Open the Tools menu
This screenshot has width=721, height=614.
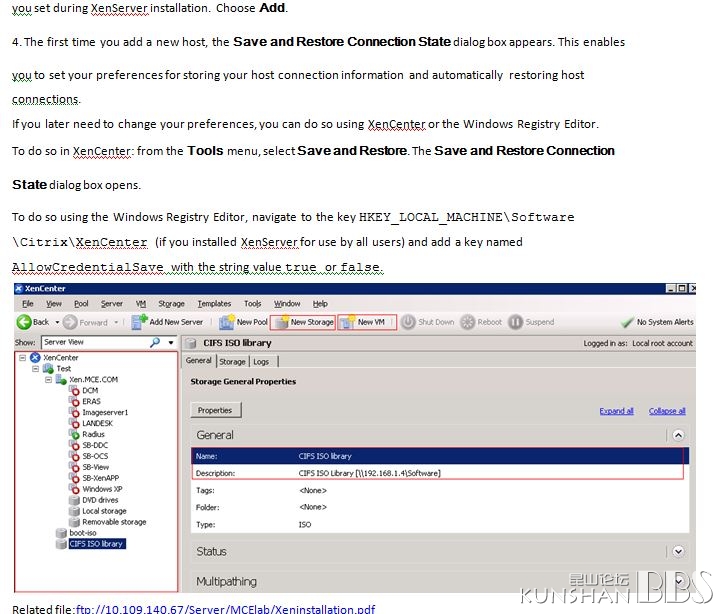pyautogui.click(x=252, y=304)
